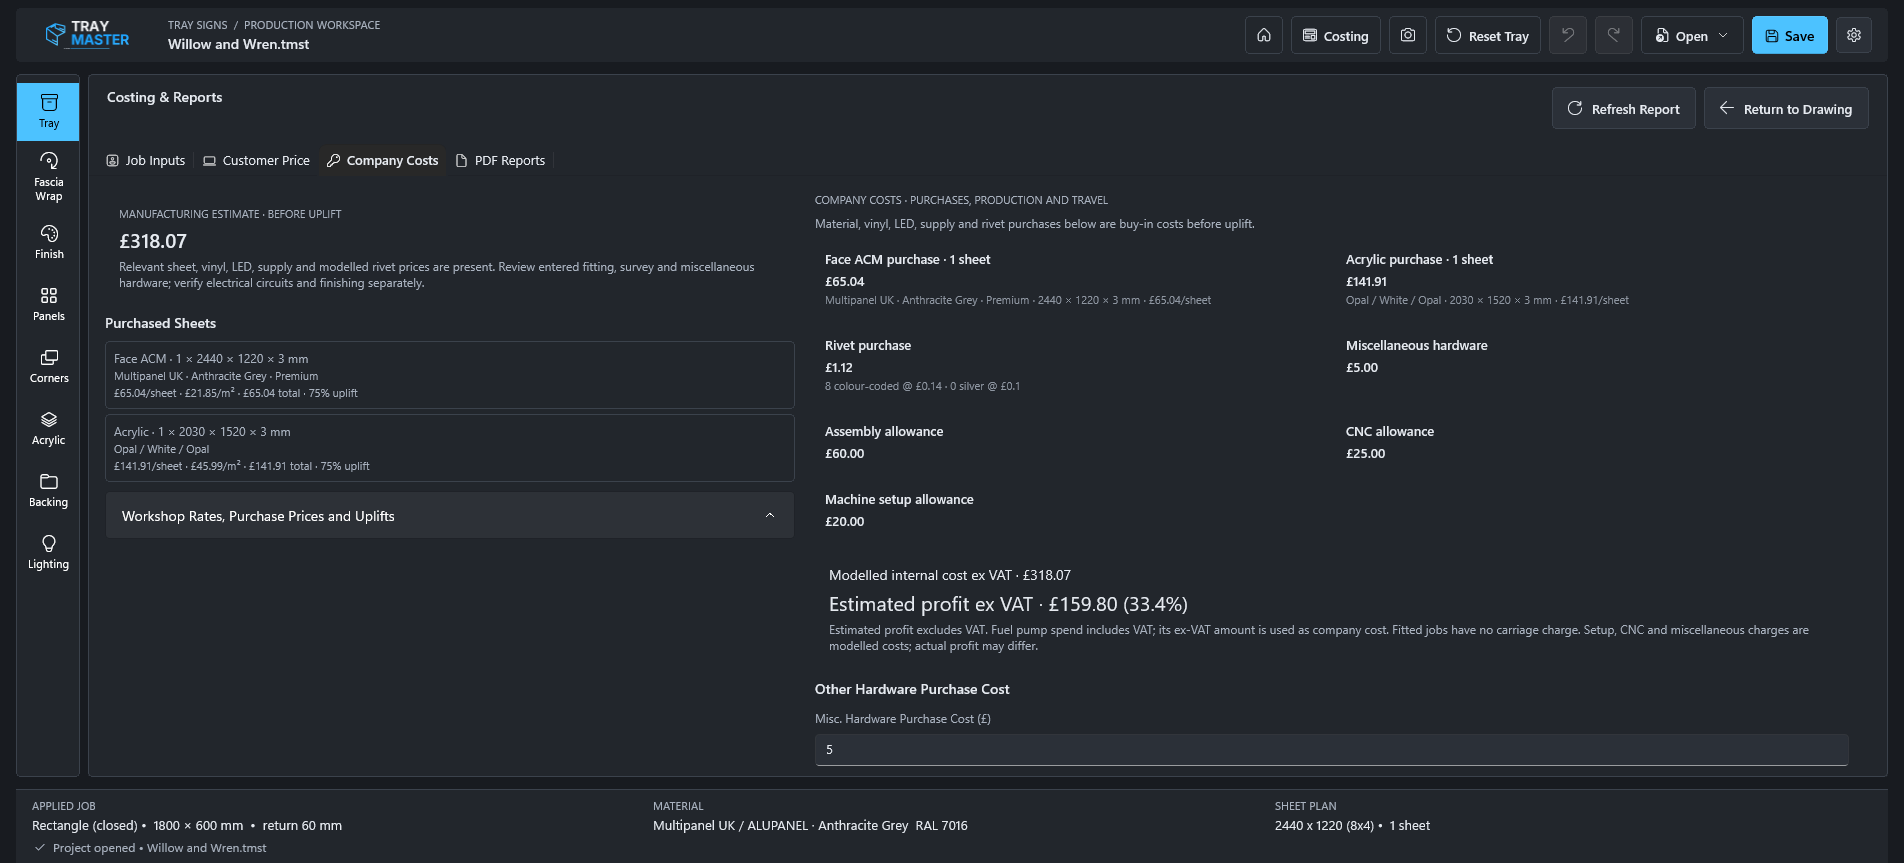Screen dimensions: 1904x863
Task: Switch to the PDF Reports tab
Action: (x=501, y=160)
